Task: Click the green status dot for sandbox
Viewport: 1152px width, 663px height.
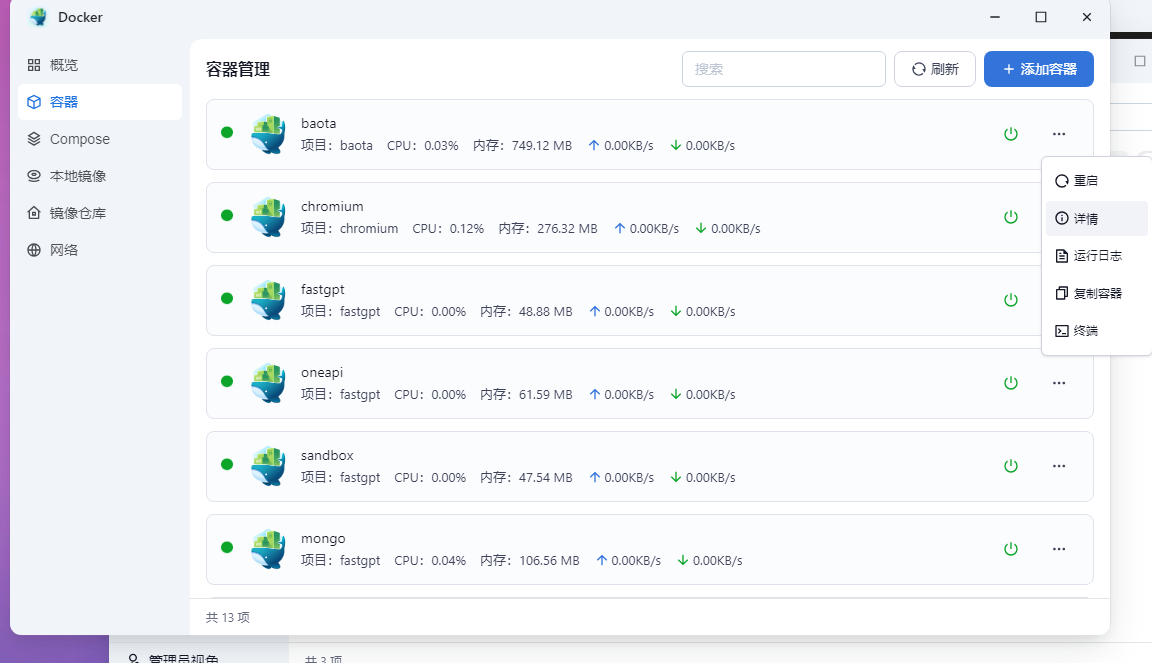Action: click(227, 465)
